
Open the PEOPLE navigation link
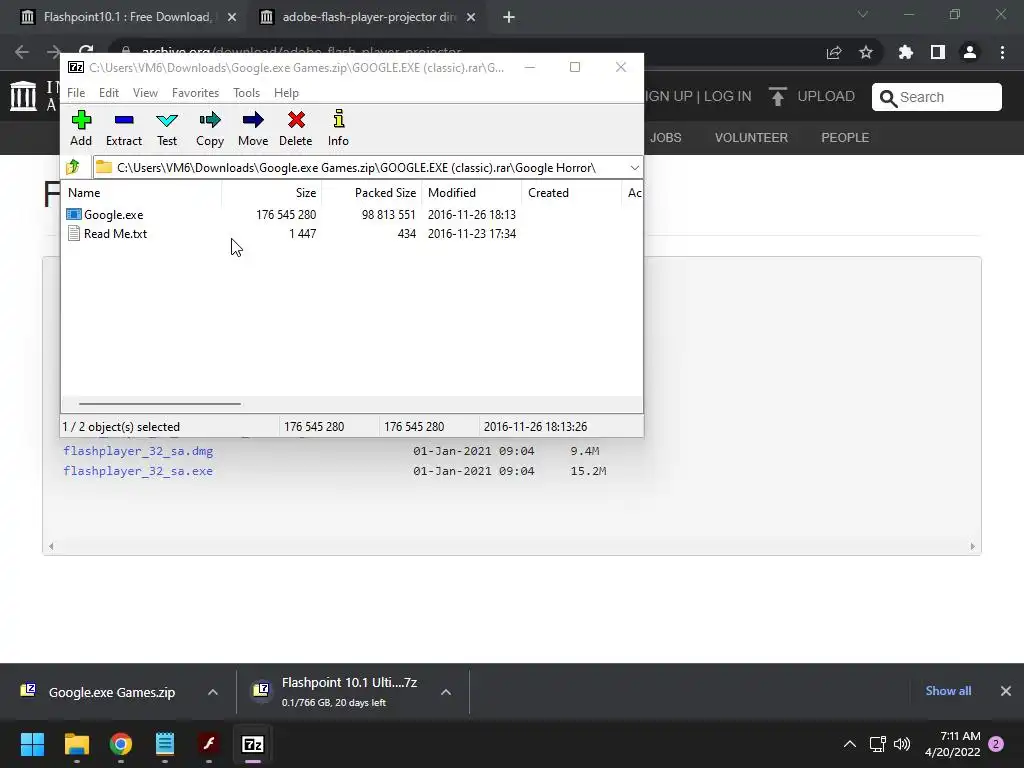pos(845,138)
